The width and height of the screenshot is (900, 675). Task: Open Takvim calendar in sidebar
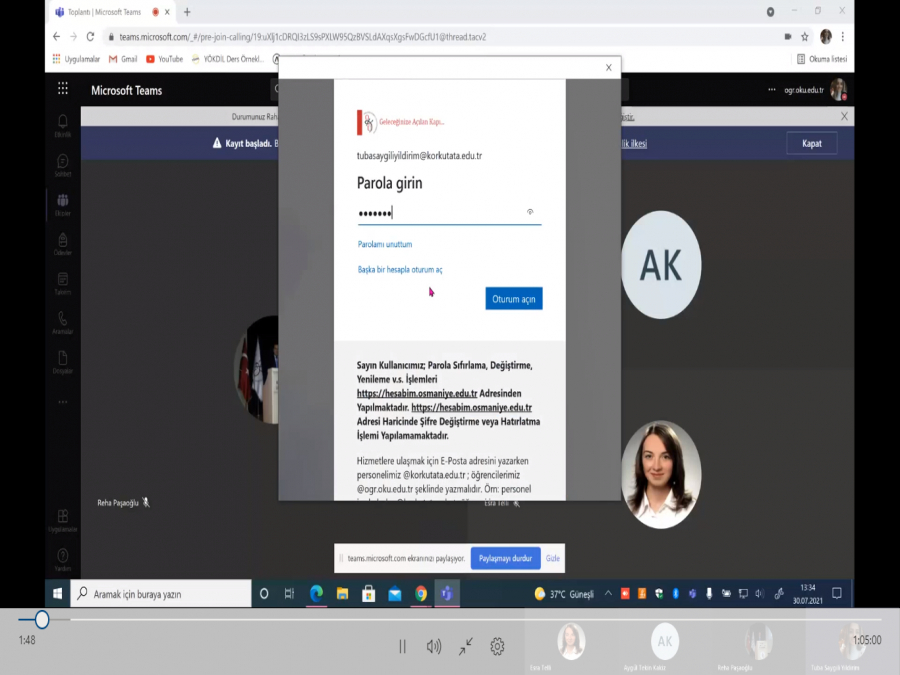click(63, 284)
